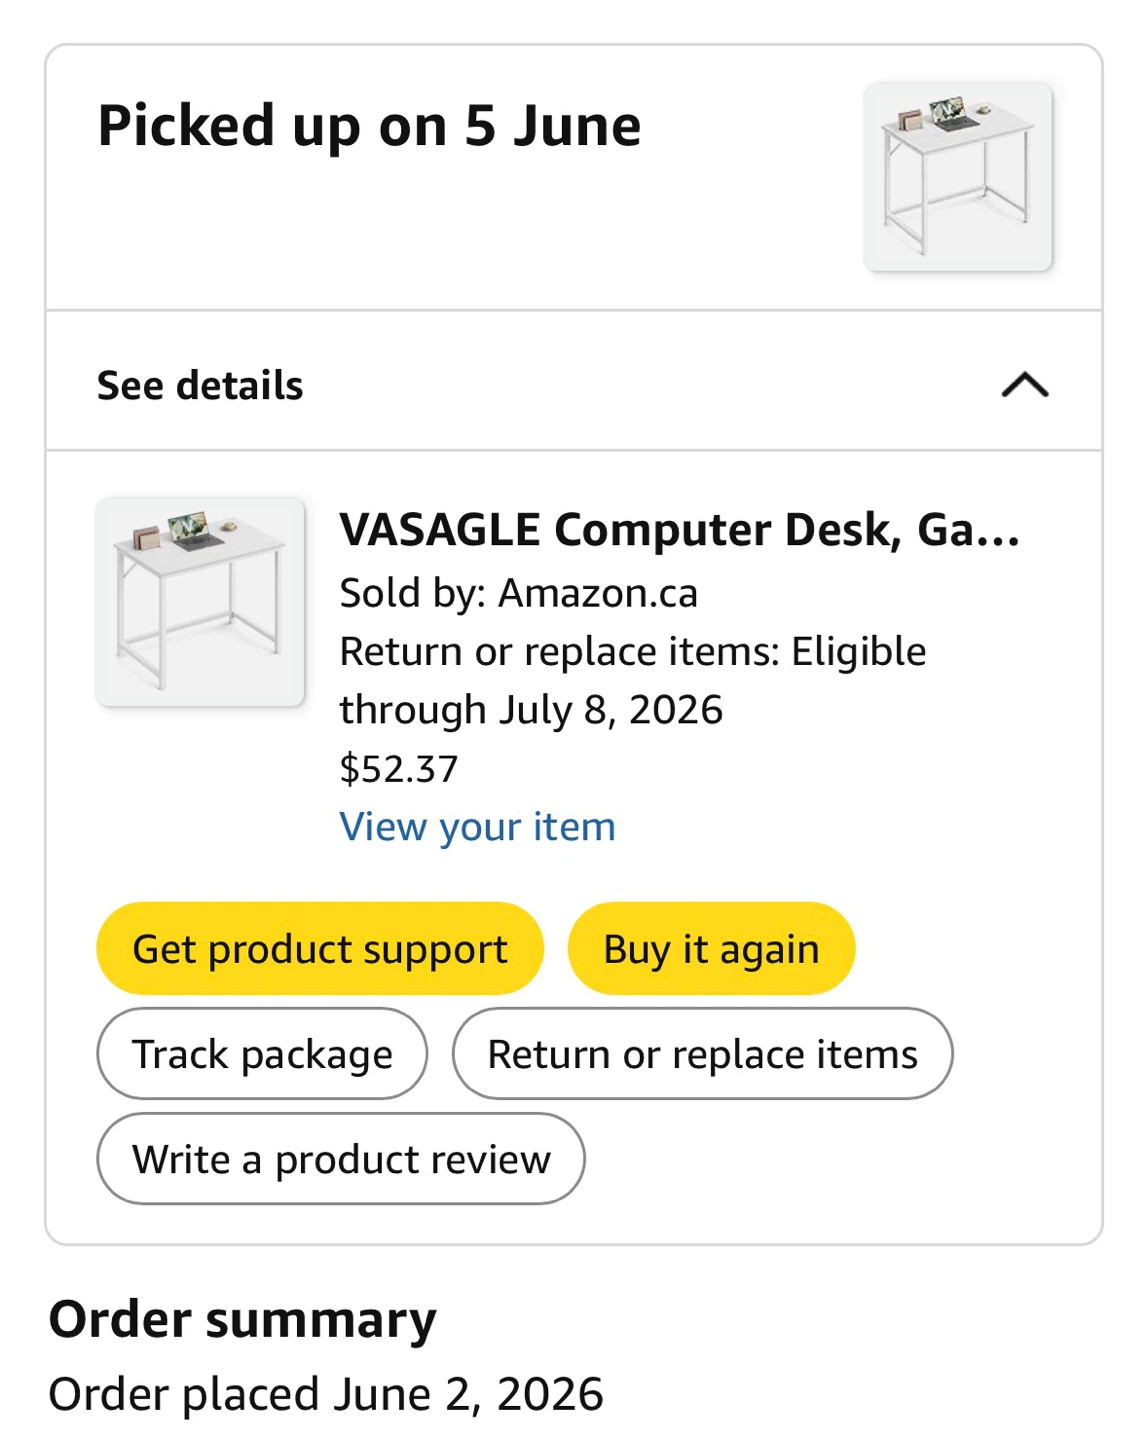
Task: Click the Picked up on 5 June heading
Action: pos(369,126)
